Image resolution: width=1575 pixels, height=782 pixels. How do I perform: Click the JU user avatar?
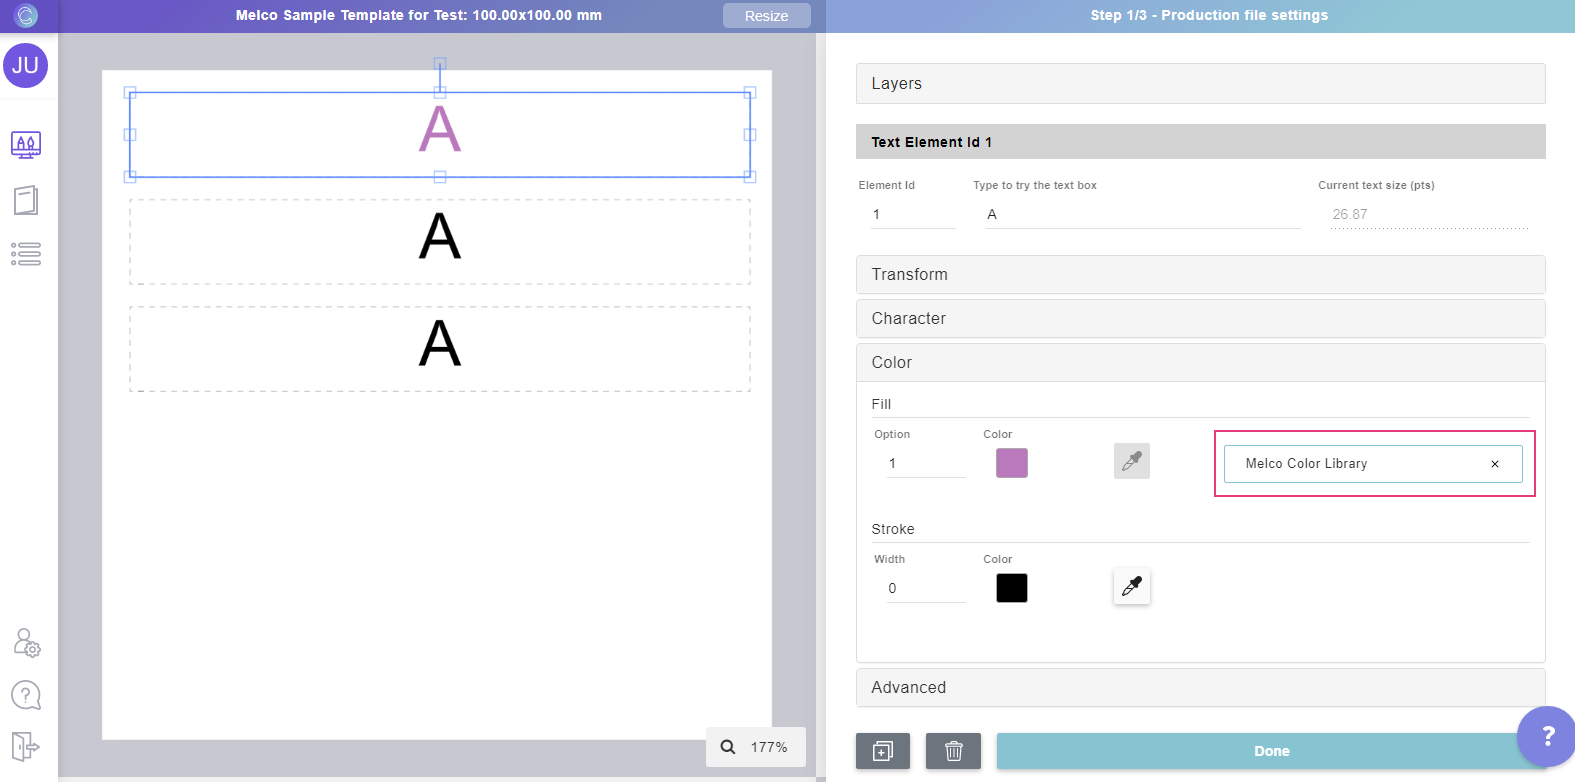[x=25, y=66]
